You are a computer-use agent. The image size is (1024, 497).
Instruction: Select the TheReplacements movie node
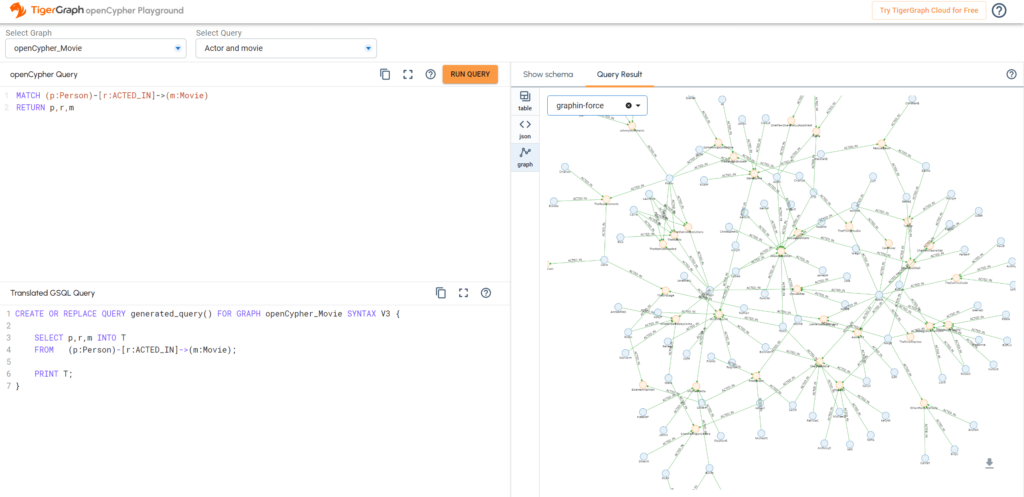point(606,199)
